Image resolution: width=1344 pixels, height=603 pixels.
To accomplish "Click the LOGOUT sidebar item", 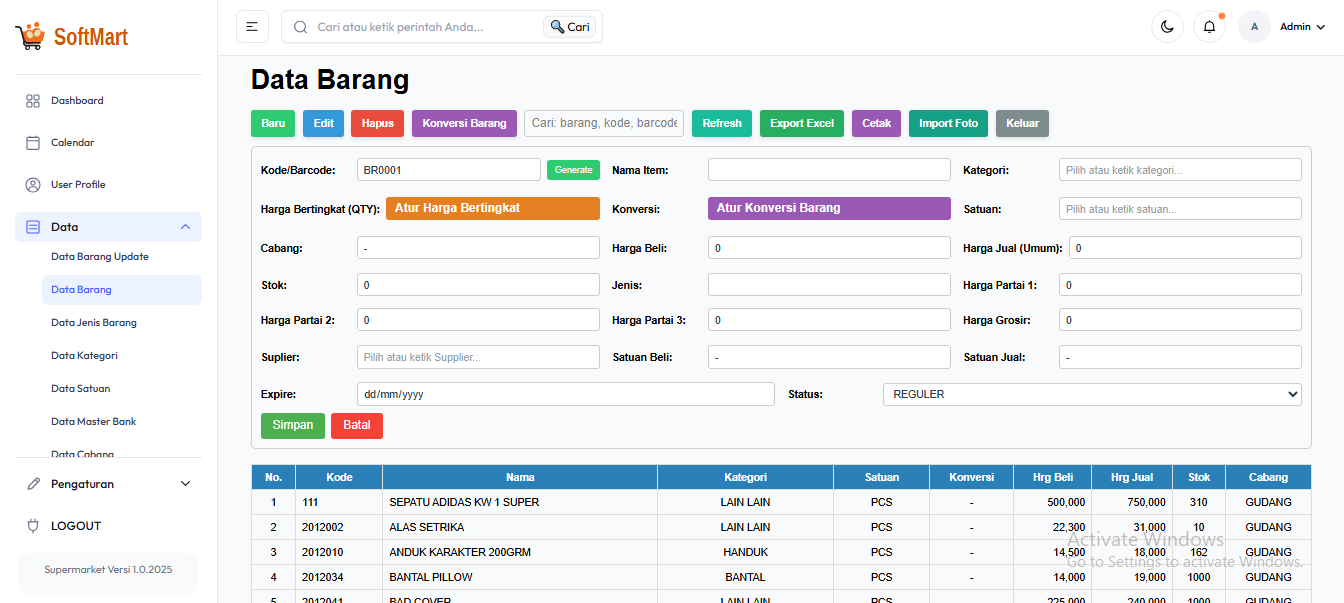I will click(x=76, y=526).
